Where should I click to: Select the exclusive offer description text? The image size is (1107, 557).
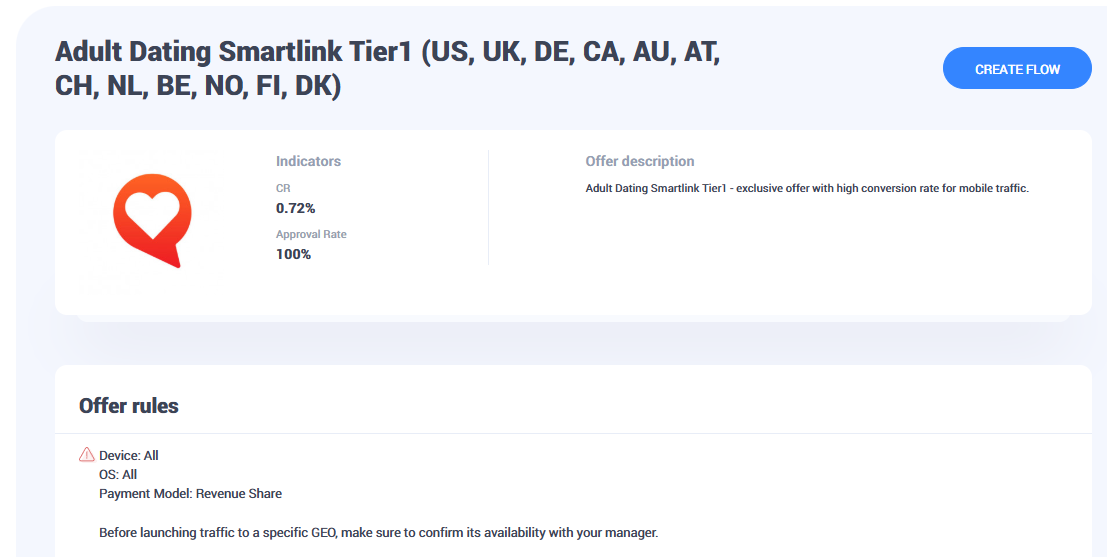pos(806,188)
